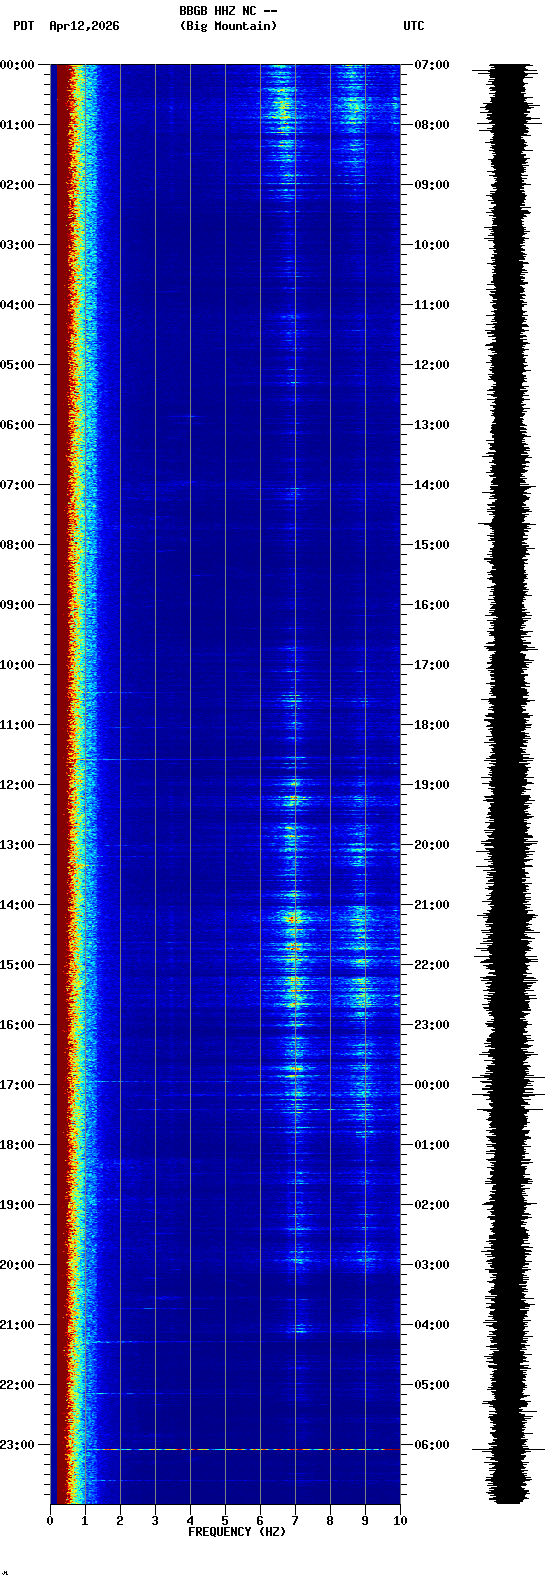Pick the 18:00 UTC time label

[432, 725]
